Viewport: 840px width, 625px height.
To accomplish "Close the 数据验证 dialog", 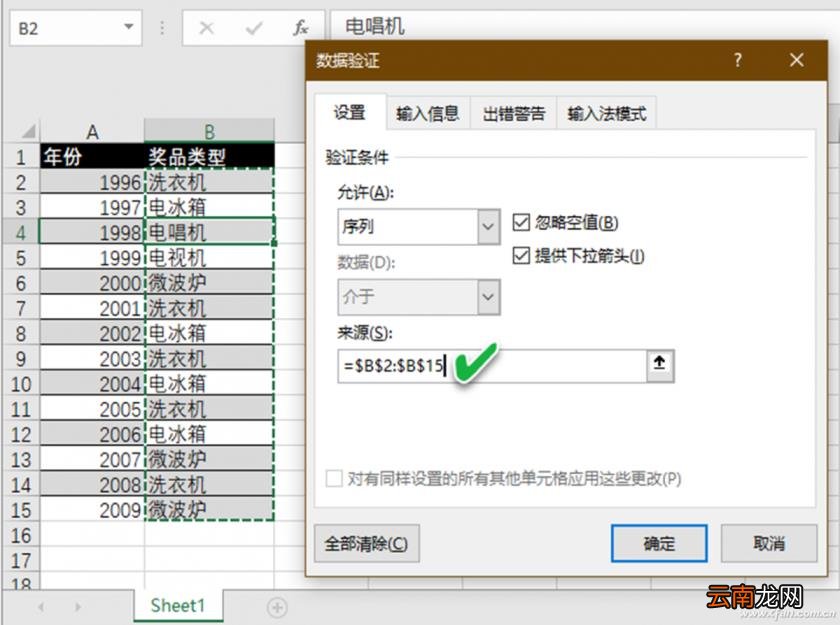I will click(x=797, y=59).
